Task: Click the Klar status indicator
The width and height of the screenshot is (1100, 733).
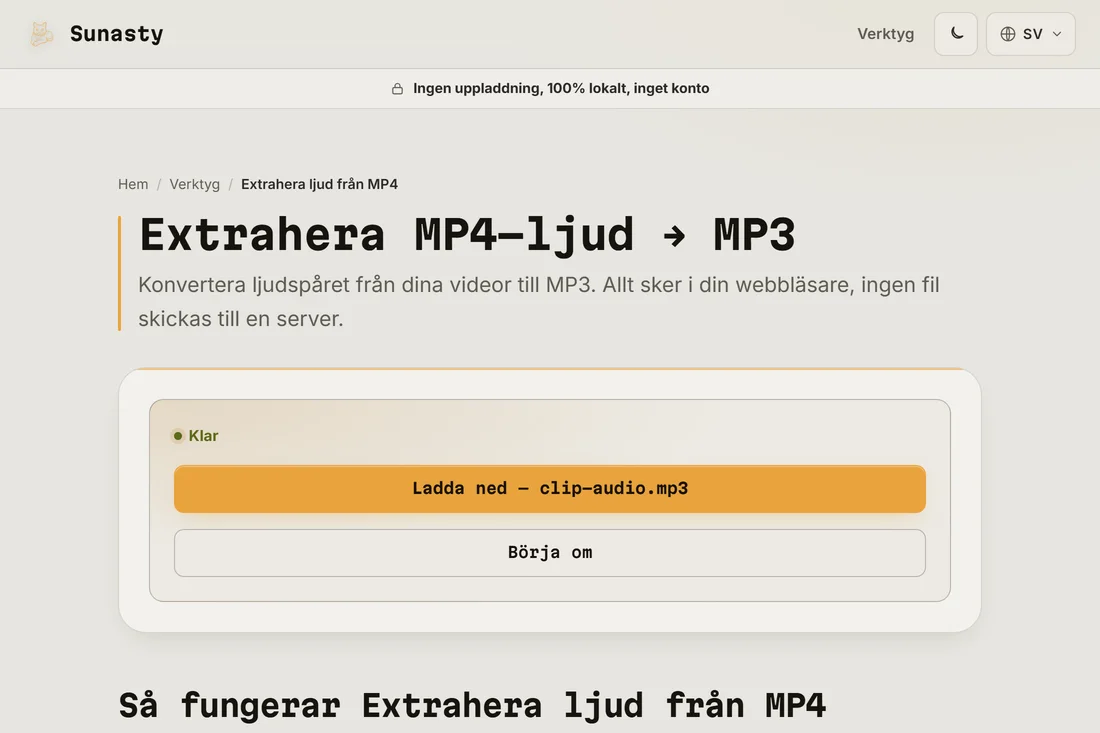Action: pos(196,436)
